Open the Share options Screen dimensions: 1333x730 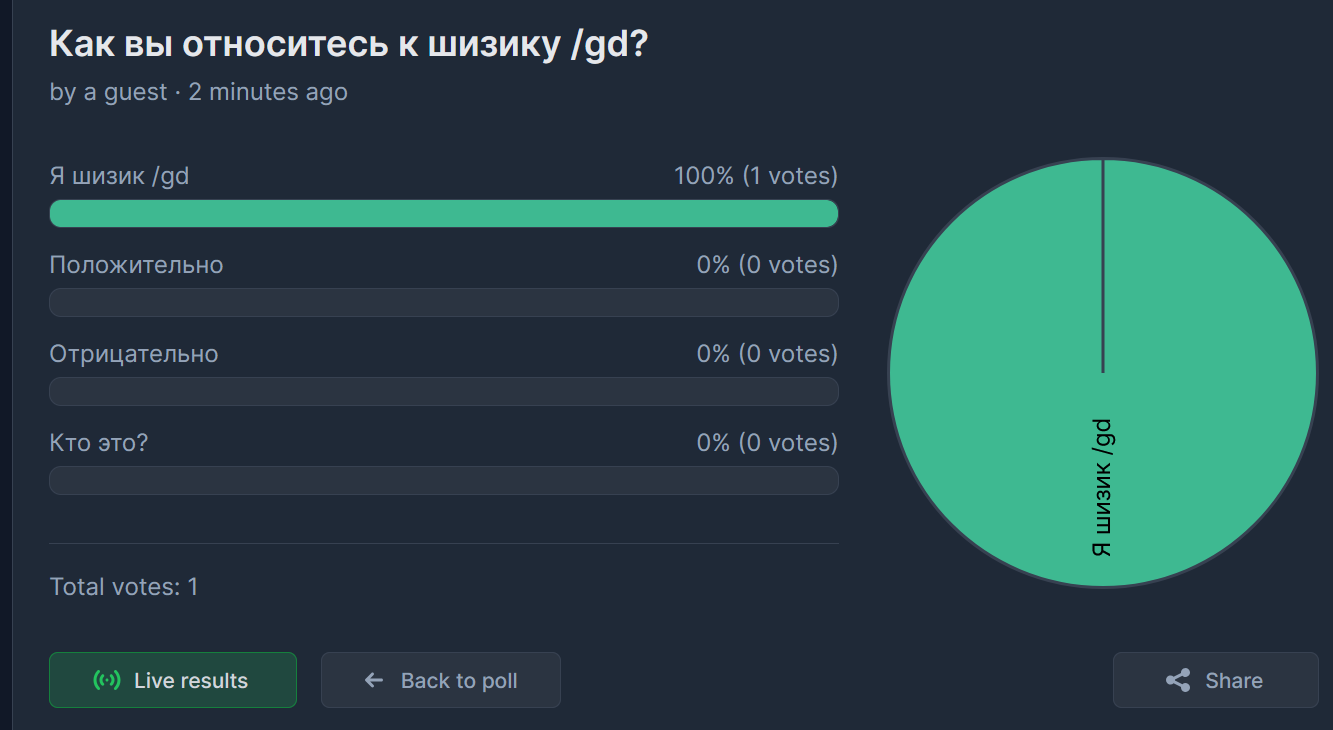[1215, 680]
